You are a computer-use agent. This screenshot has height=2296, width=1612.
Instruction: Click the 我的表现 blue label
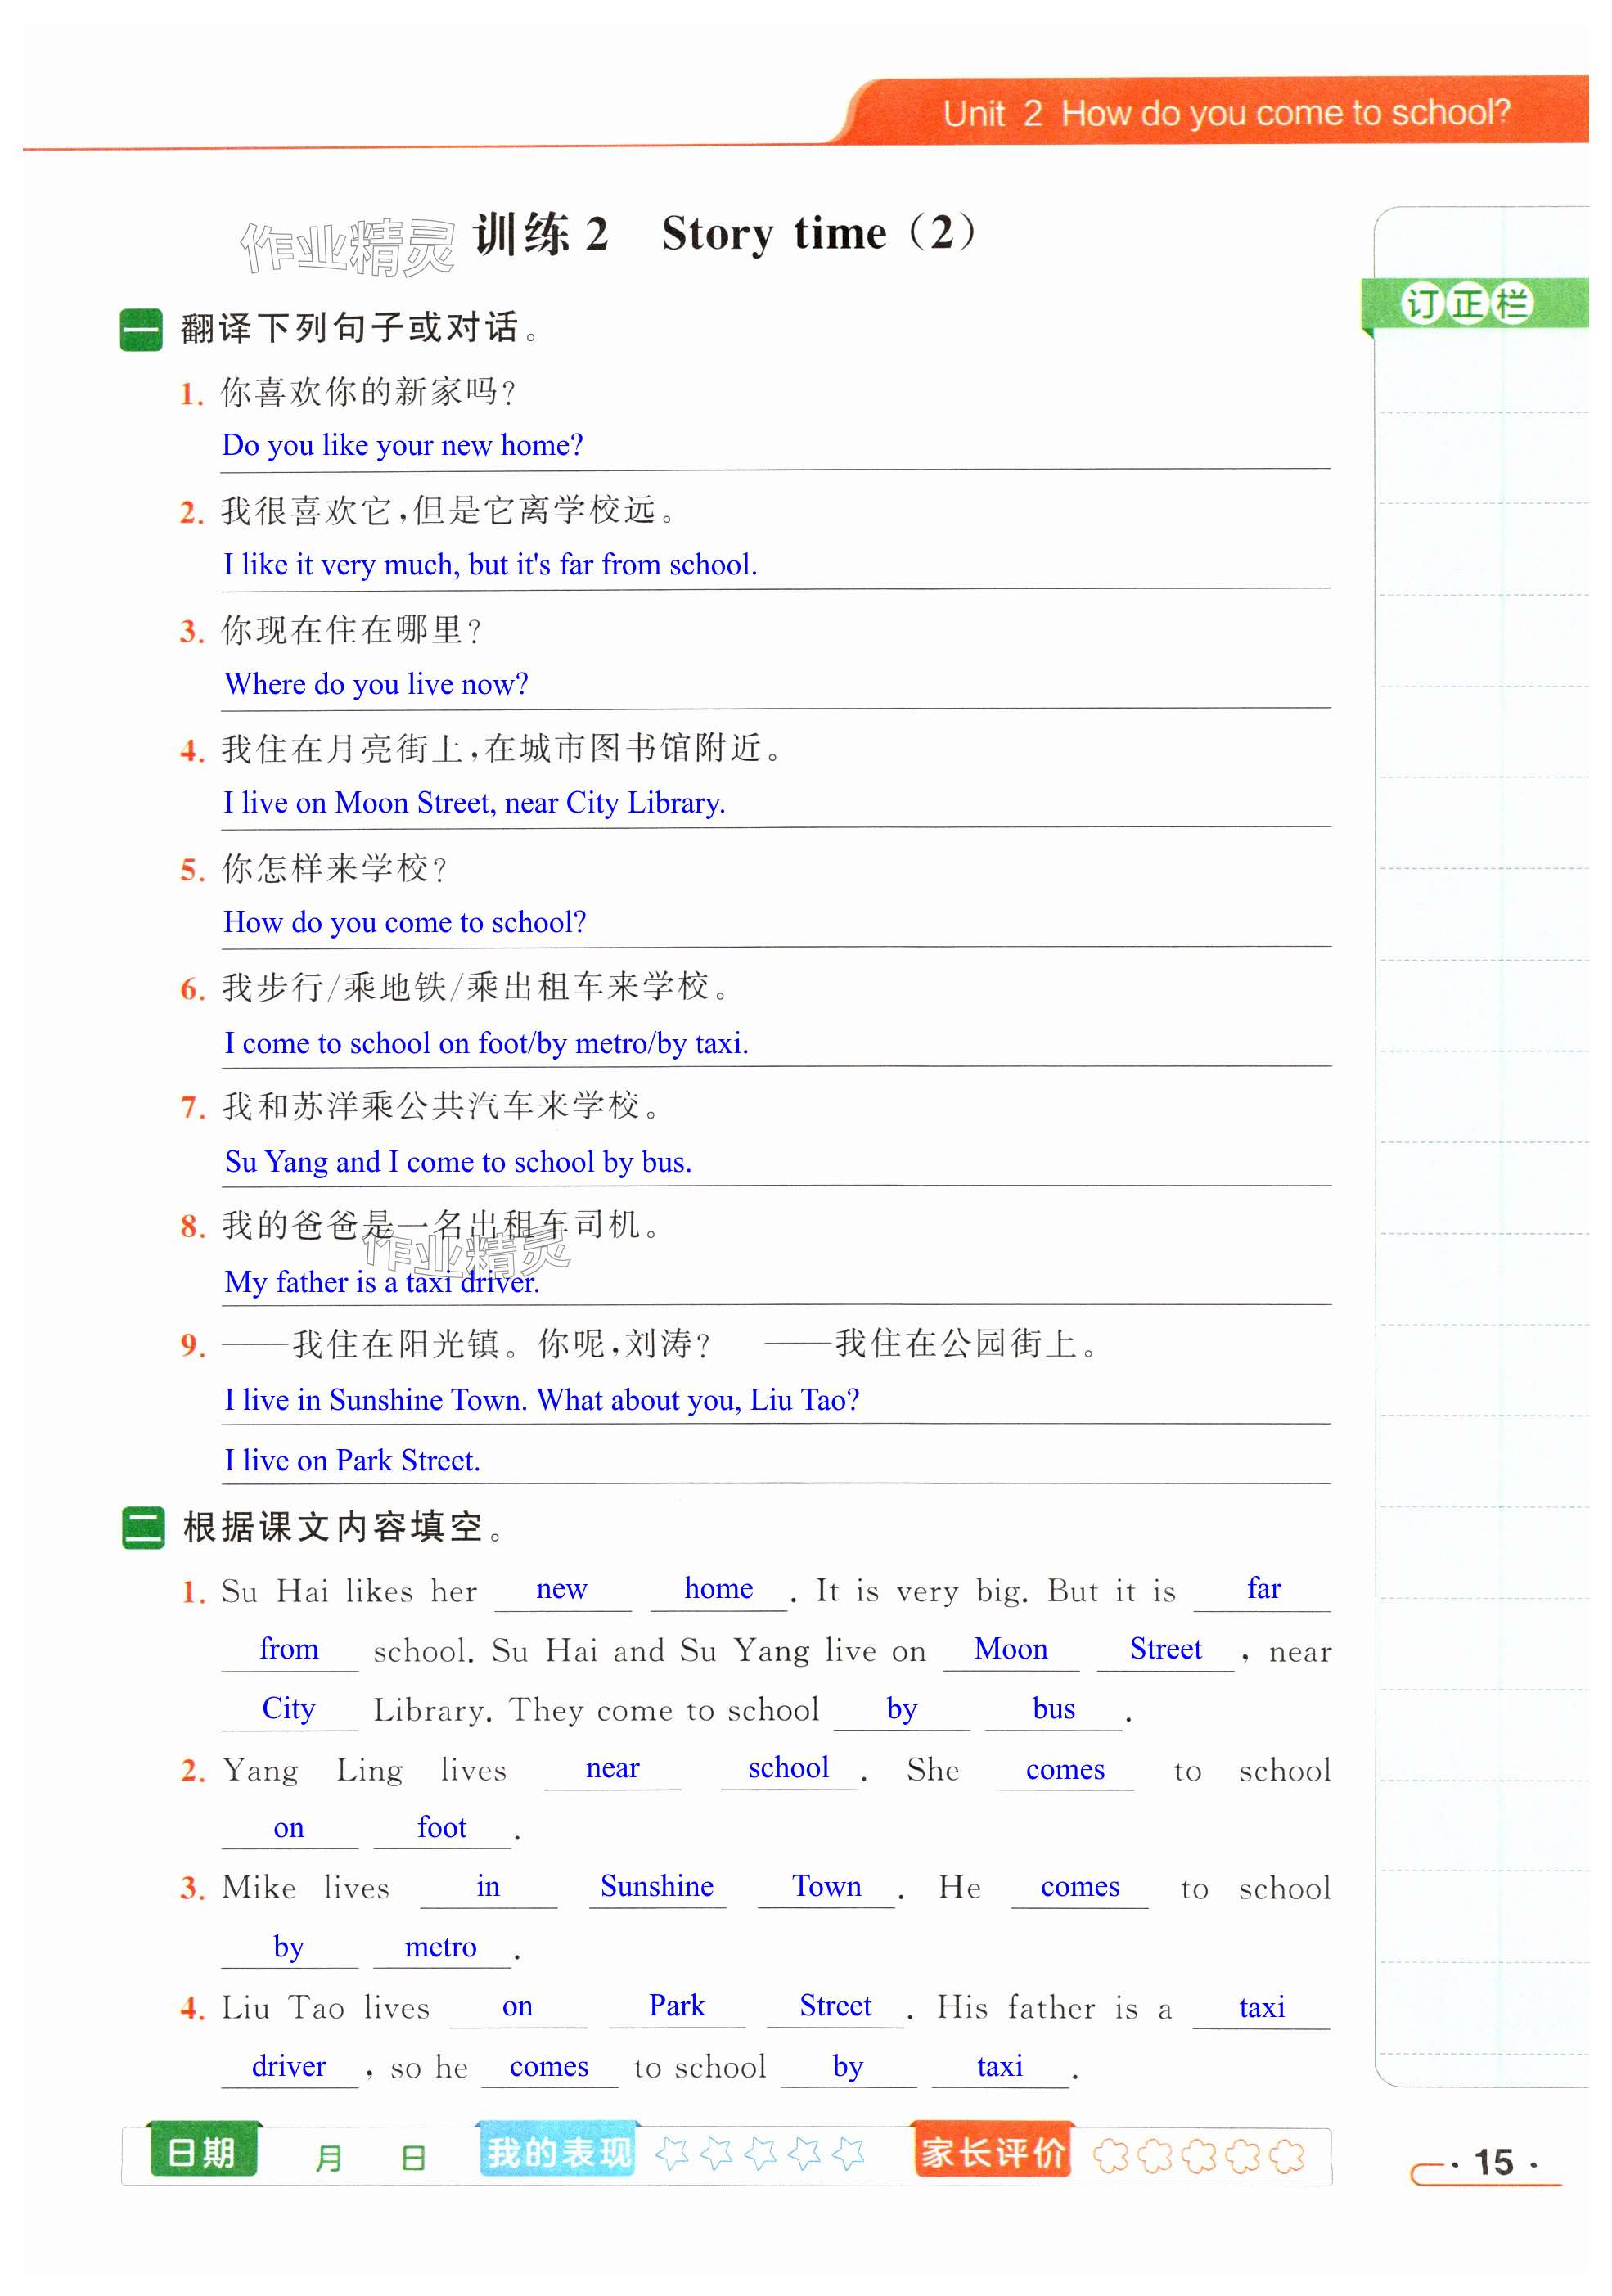pyautogui.click(x=558, y=2151)
